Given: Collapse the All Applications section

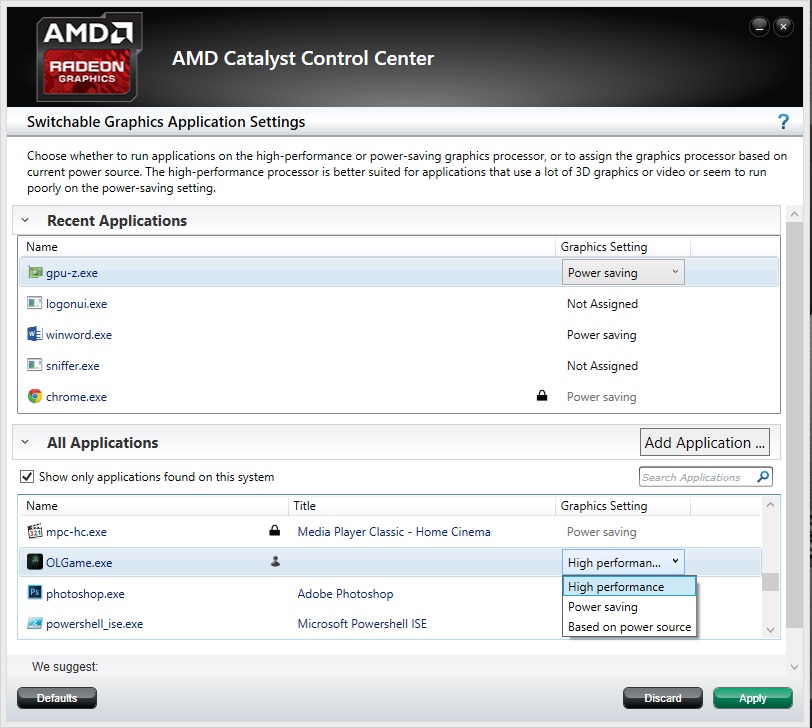Looking at the screenshot, I should tap(25, 442).
